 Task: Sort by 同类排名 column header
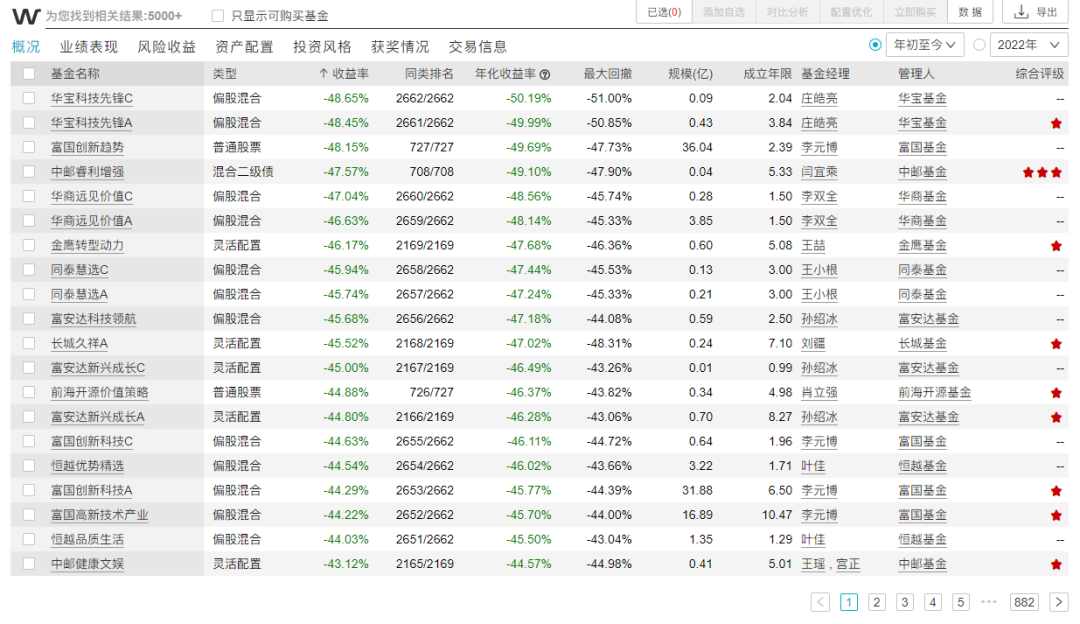[x=429, y=74]
